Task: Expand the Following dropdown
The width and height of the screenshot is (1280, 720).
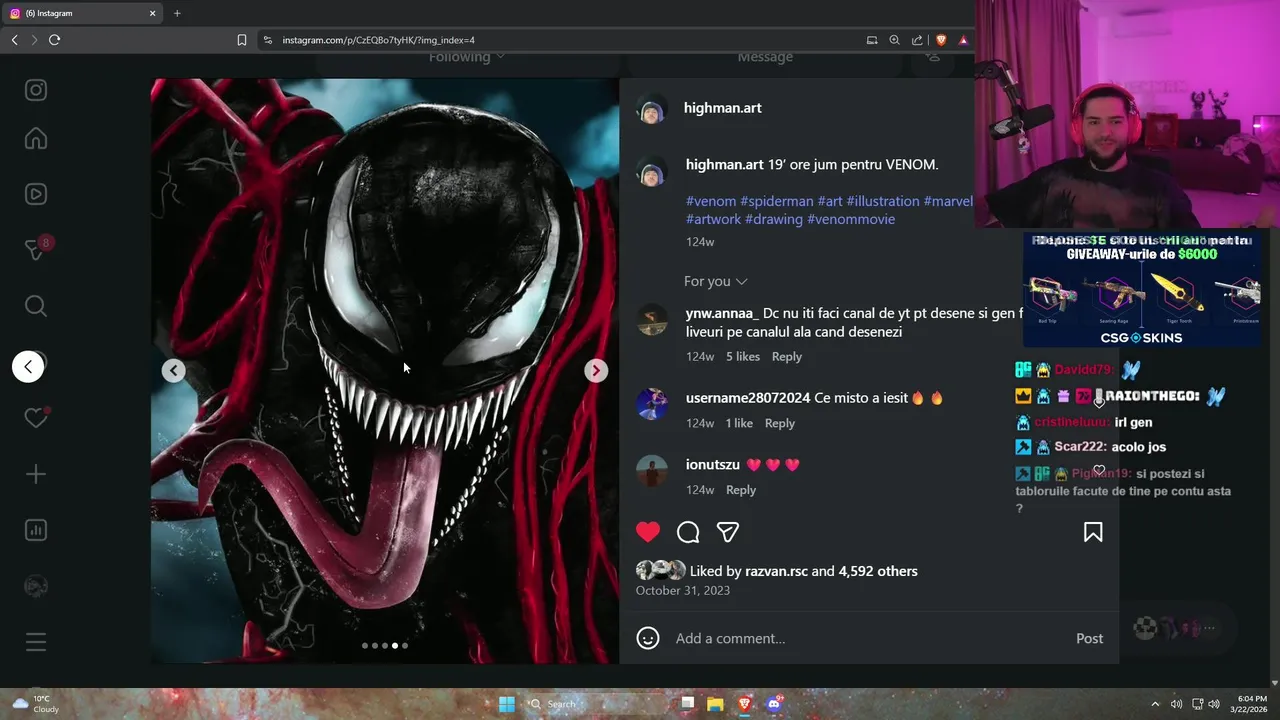Action: point(467,58)
